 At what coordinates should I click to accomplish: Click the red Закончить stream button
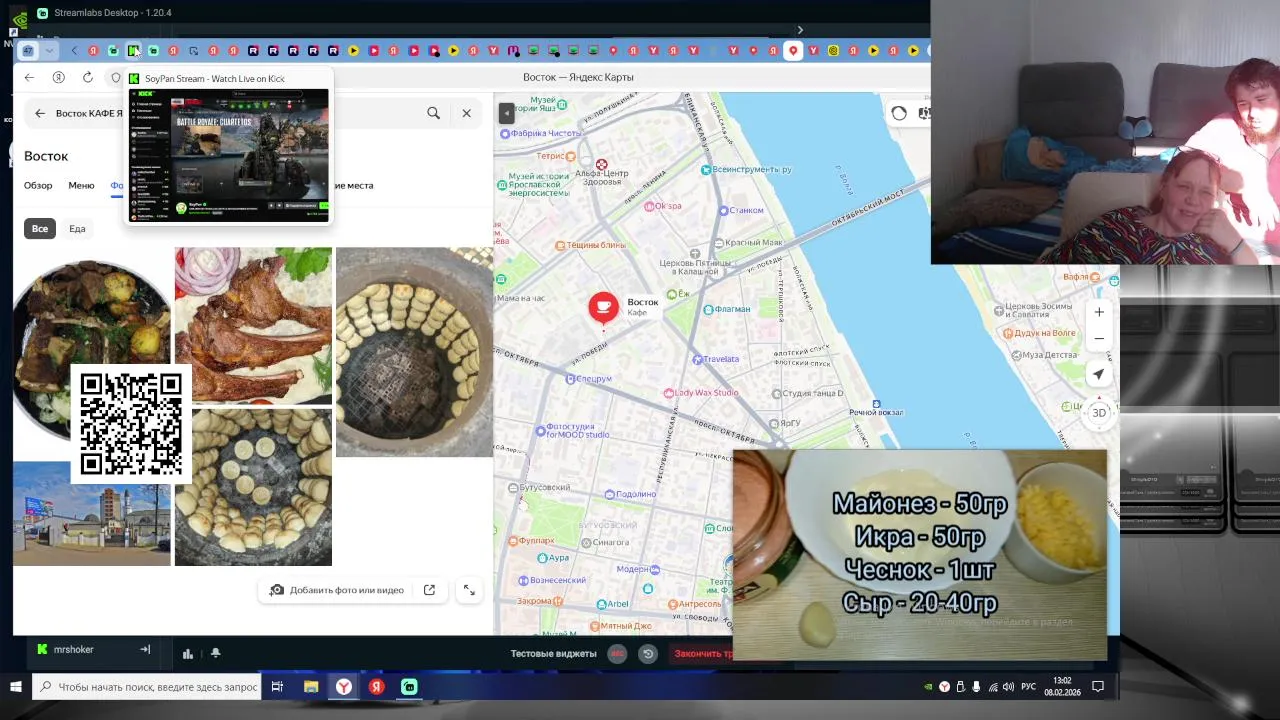[x=703, y=654]
